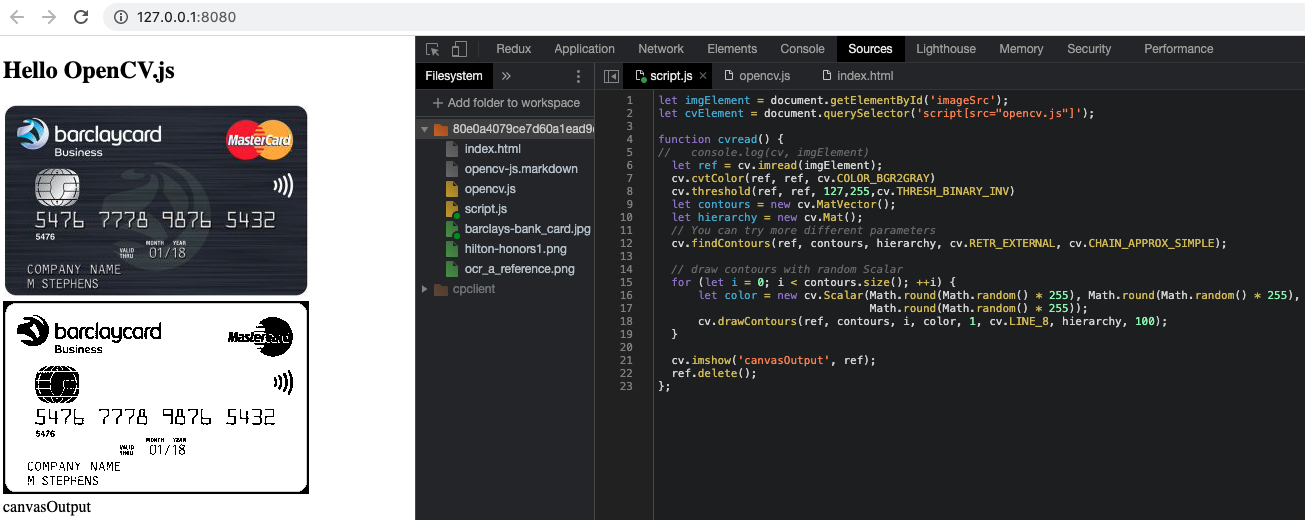Screen dimensions: 1305x520
Task: Reload the page with the refresh icon
Action: (81, 17)
